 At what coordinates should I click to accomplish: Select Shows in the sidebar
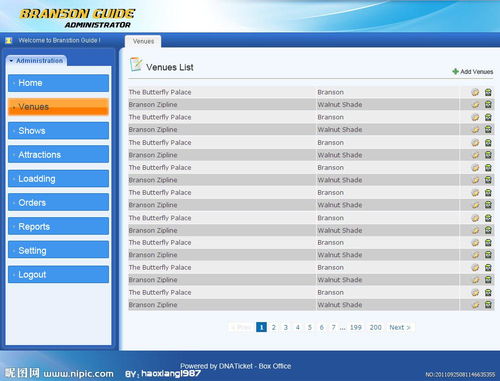(x=58, y=131)
